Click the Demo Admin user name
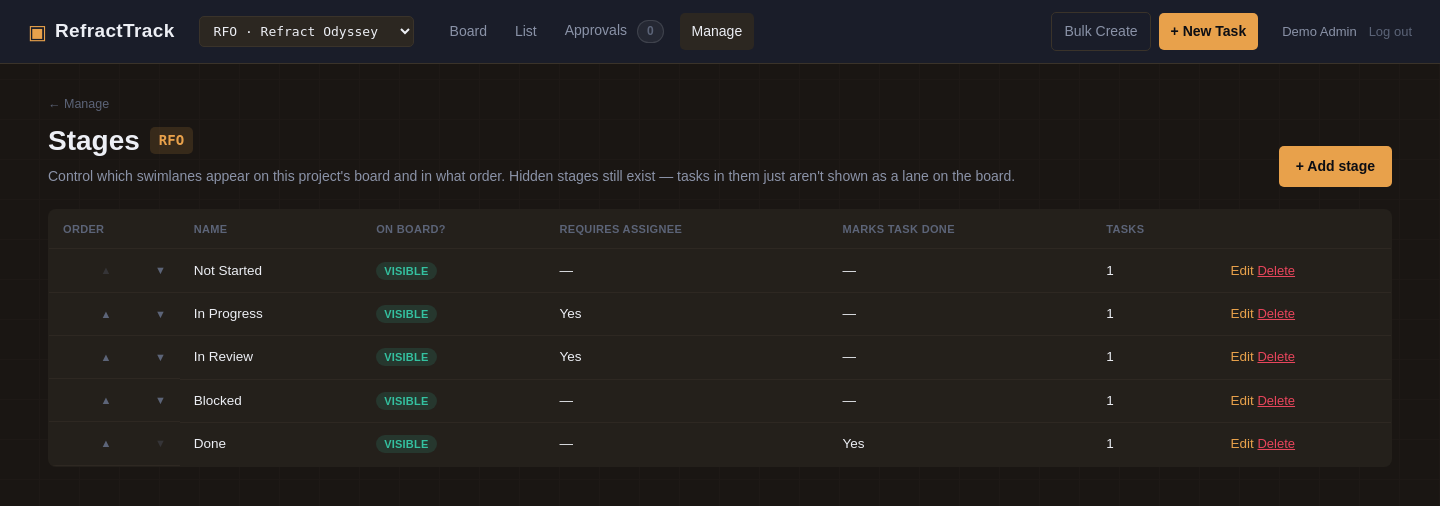The height and width of the screenshot is (506, 1440). point(1319,31)
